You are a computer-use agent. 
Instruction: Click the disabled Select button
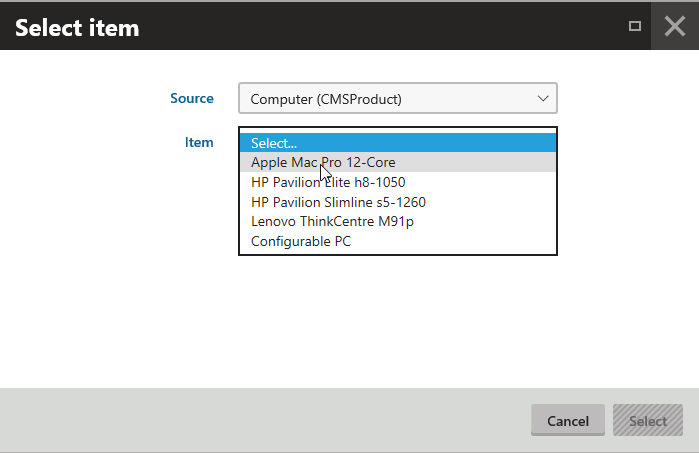coord(648,420)
